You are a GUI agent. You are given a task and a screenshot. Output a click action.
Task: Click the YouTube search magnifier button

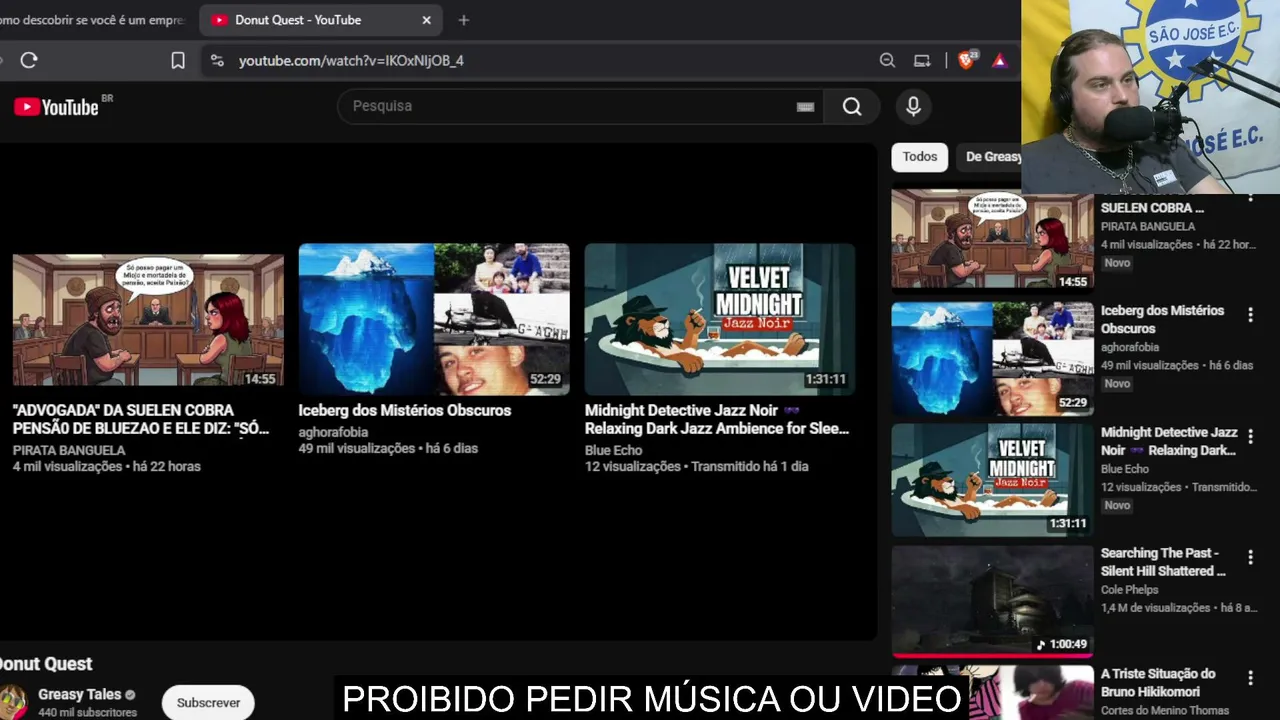coord(852,106)
